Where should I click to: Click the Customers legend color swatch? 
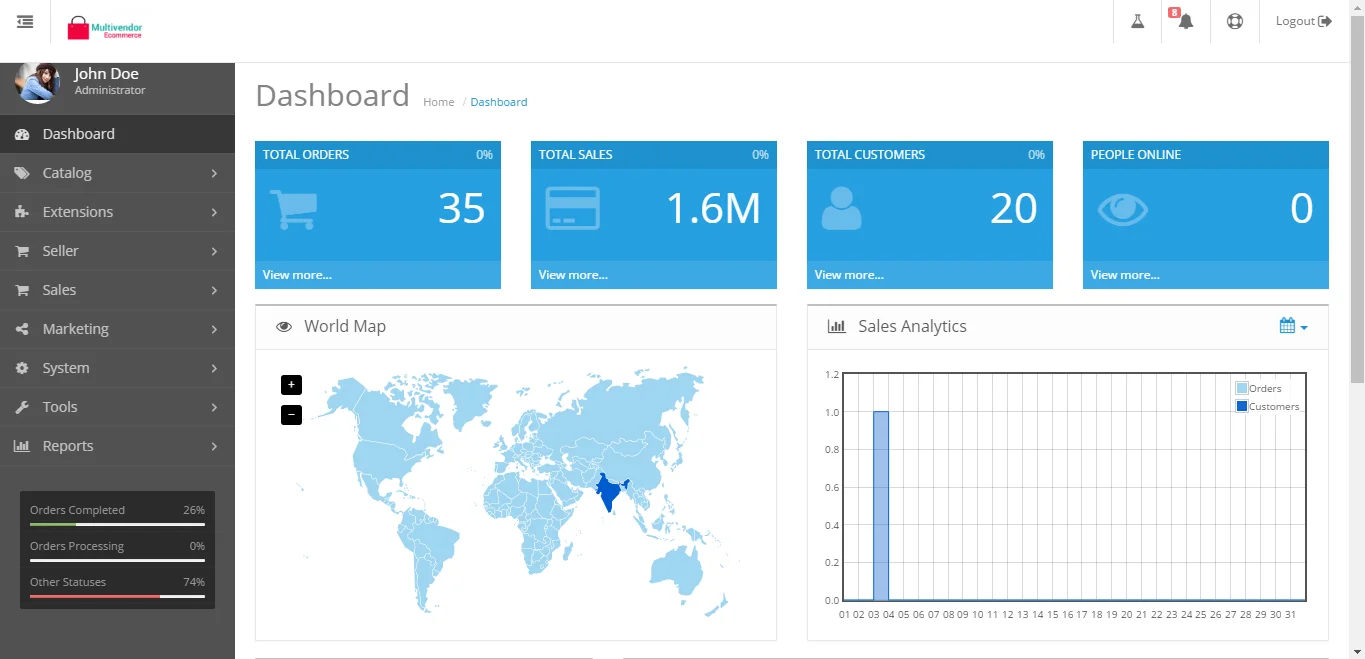click(x=1242, y=406)
